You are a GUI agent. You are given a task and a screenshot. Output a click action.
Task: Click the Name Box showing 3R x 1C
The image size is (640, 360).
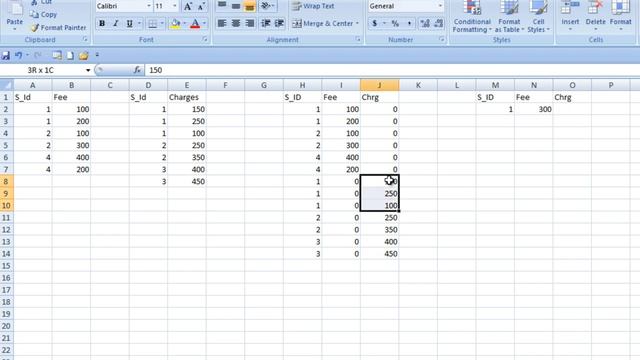(41, 70)
